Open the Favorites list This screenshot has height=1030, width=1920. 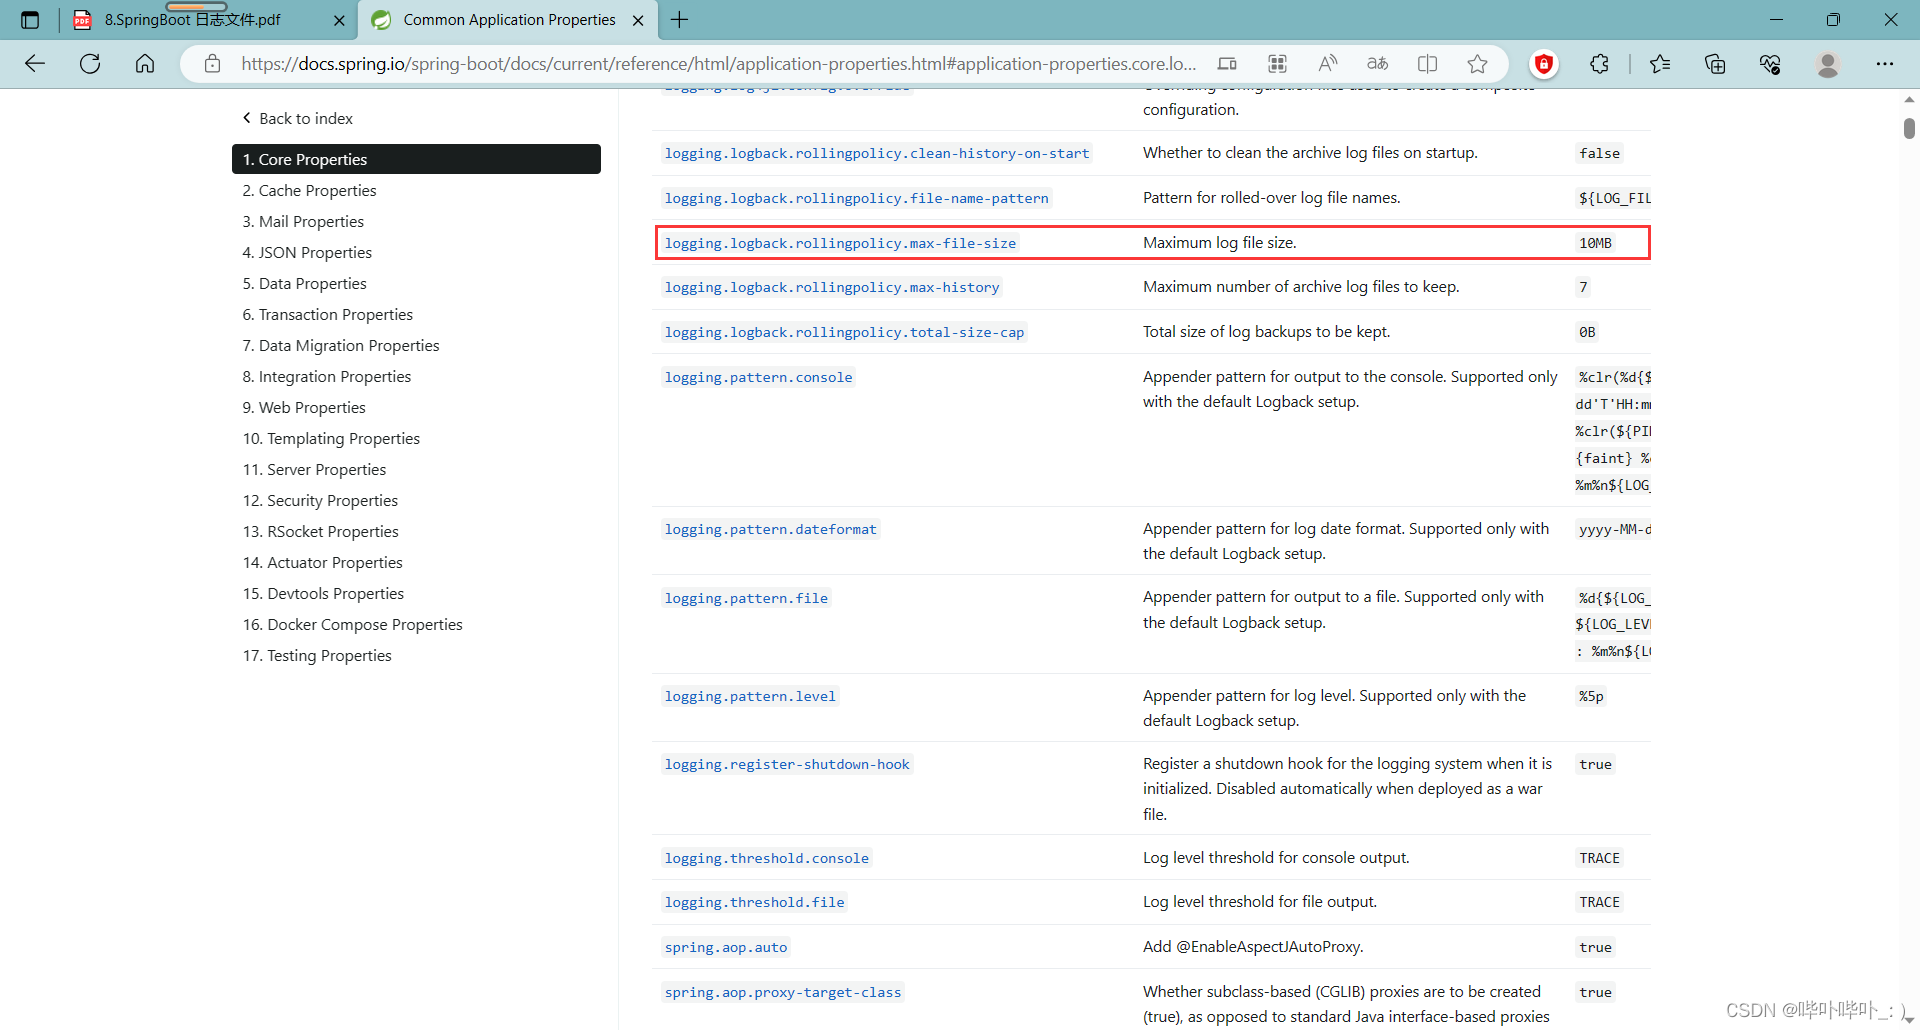[x=1660, y=64]
